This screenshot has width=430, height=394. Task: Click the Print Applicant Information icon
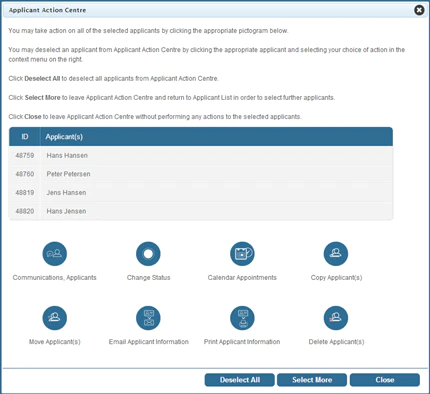(242, 318)
